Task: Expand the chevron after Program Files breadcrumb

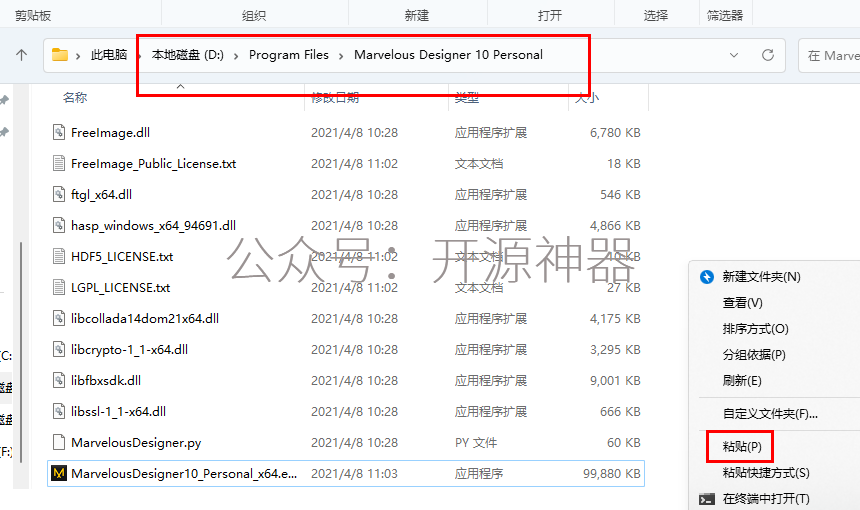Action: pyautogui.click(x=341, y=56)
